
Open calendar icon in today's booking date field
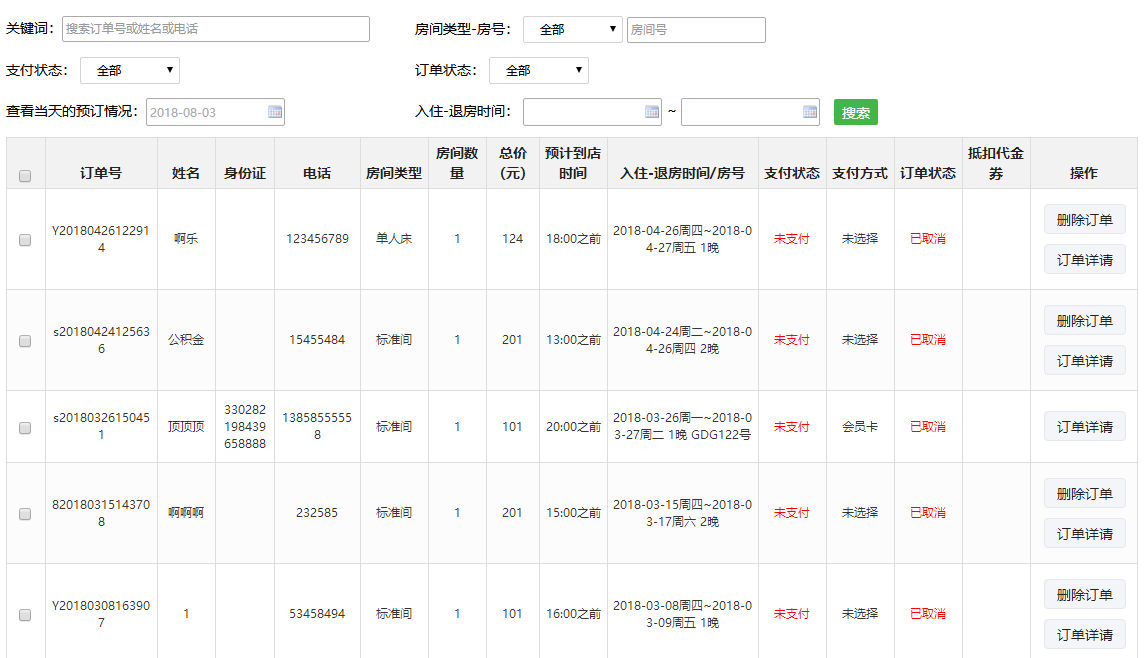[x=275, y=112]
